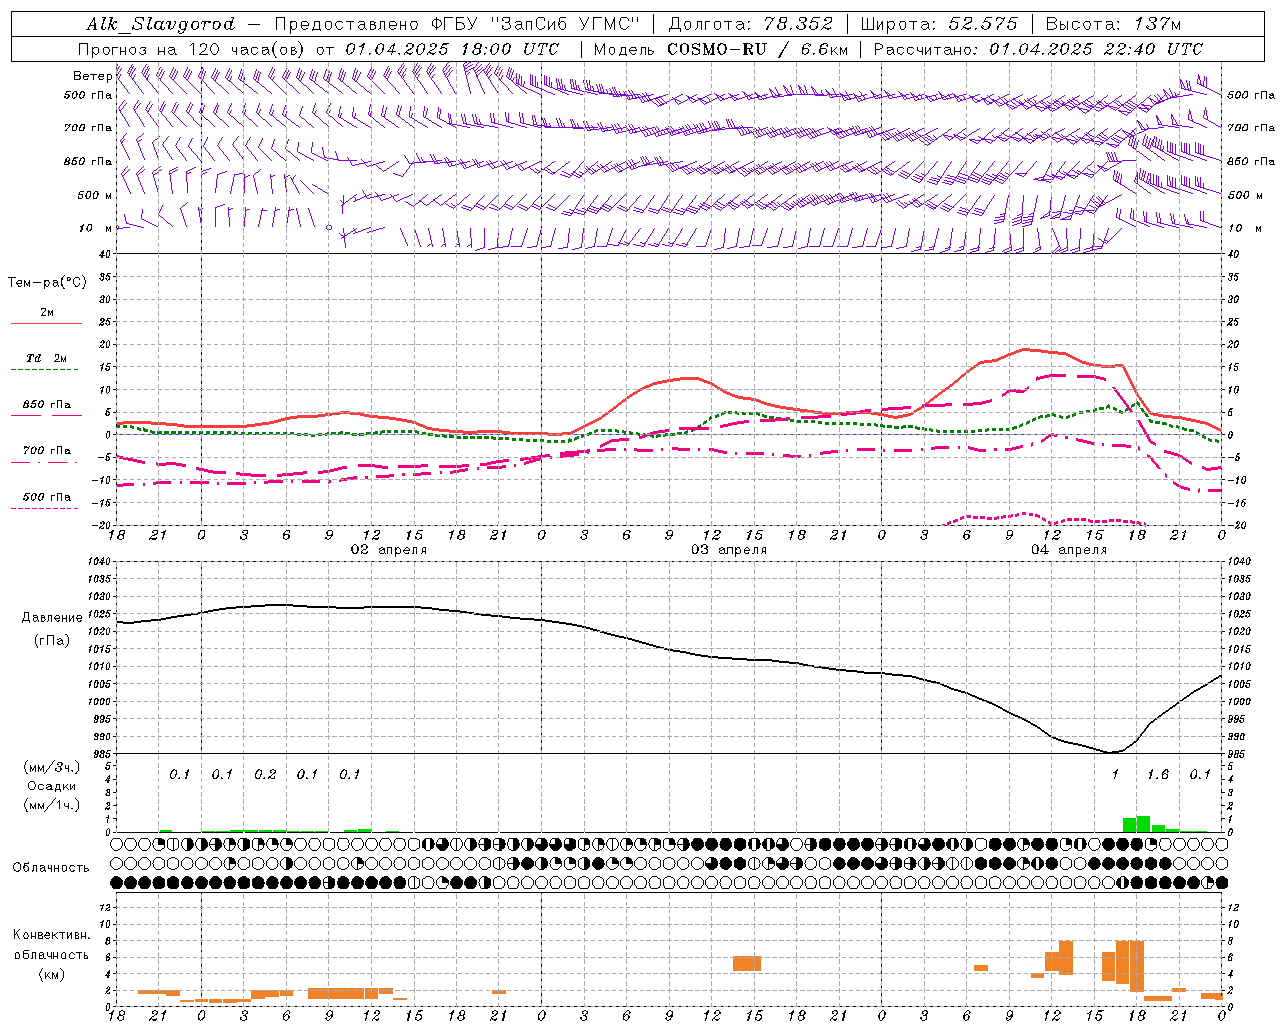Click orange convective bar near 15h on 03 апреля
Image resolution: width=1280 pixels, height=1024 pixels.
[x=747, y=963]
